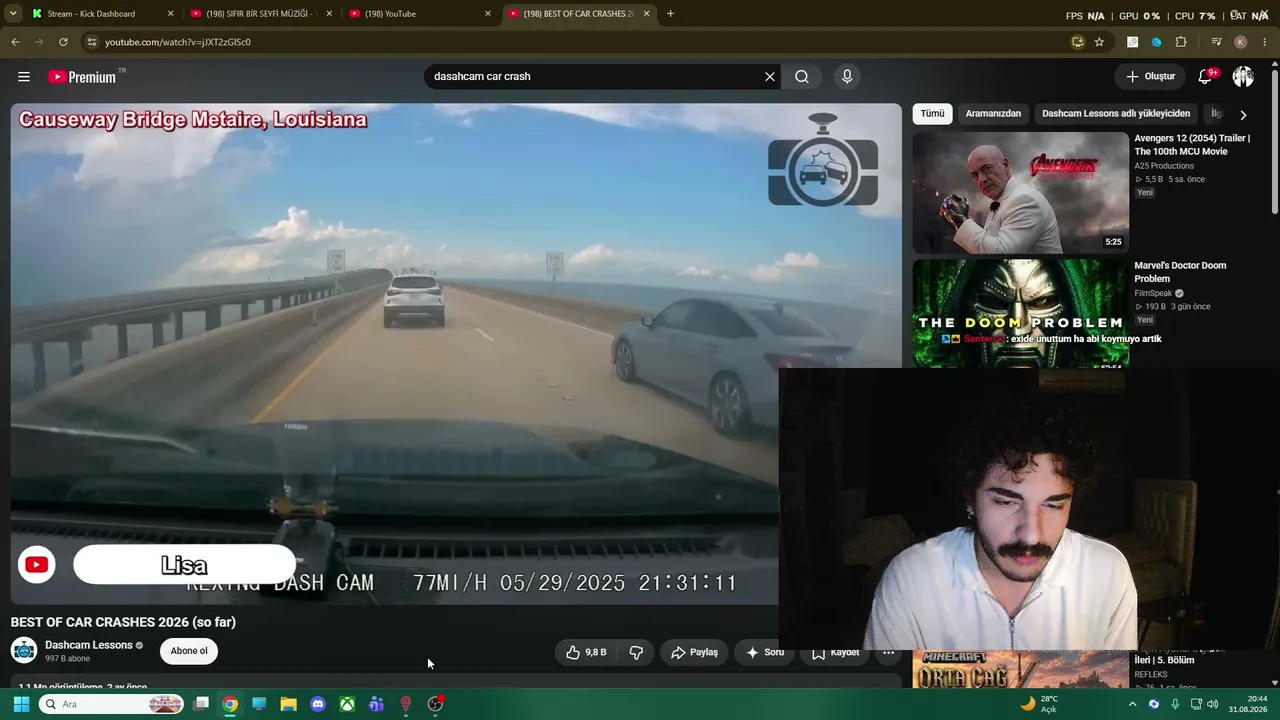Like the video (9,8 B)

pos(586,652)
